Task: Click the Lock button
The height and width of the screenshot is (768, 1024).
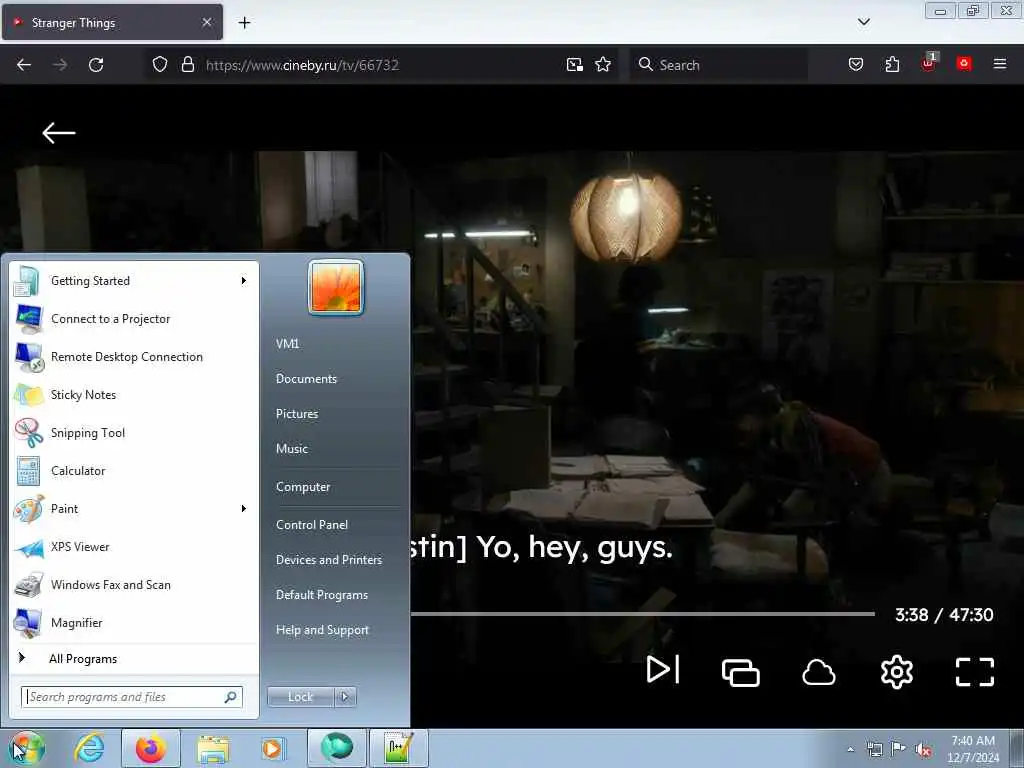Action: pyautogui.click(x=300, y=697)
